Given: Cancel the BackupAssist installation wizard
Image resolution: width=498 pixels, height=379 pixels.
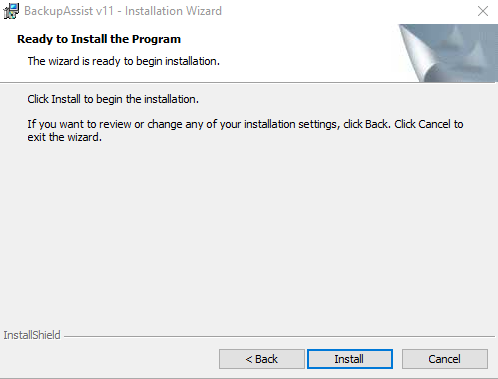Looking at the screenshot, I should [x=445, y=359].
